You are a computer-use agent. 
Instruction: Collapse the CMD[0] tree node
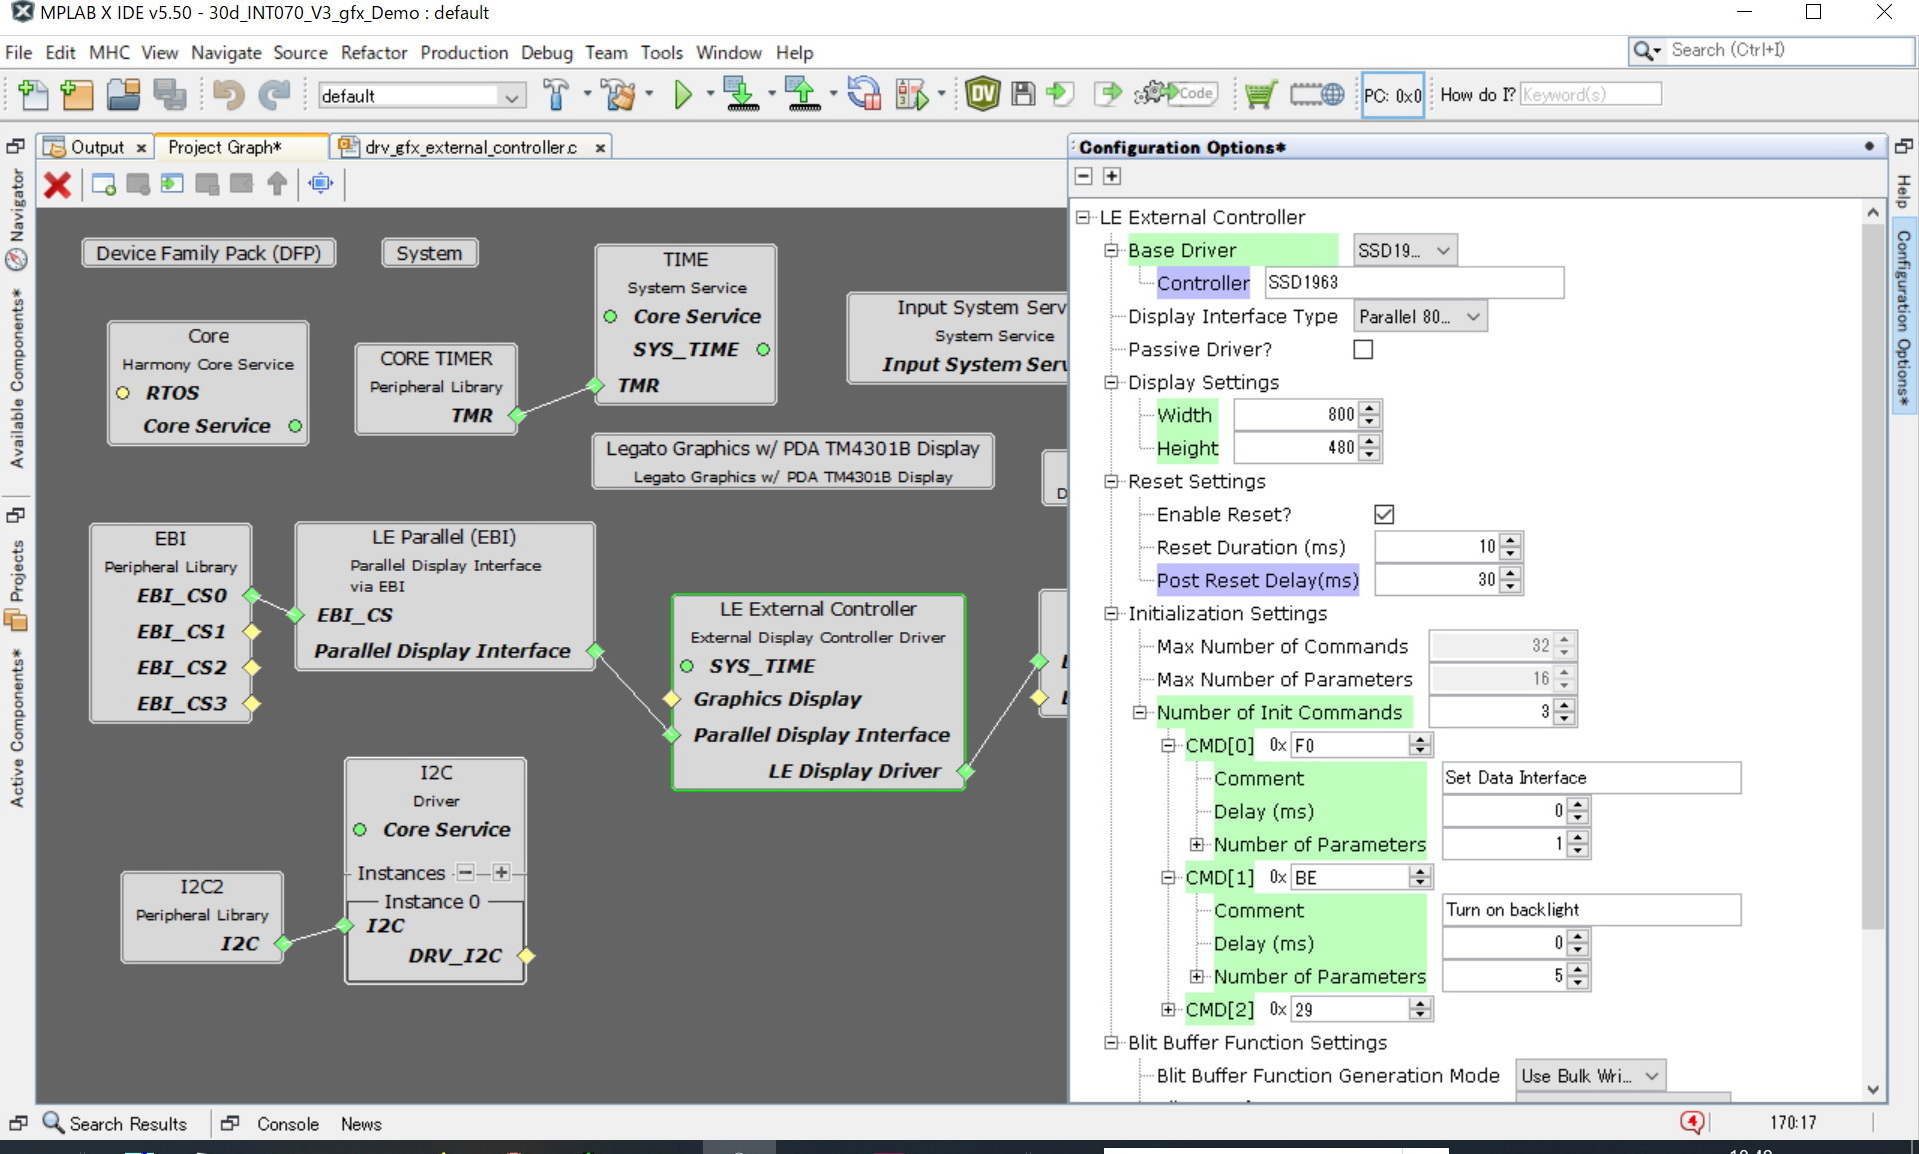(x=1168, y=745)
